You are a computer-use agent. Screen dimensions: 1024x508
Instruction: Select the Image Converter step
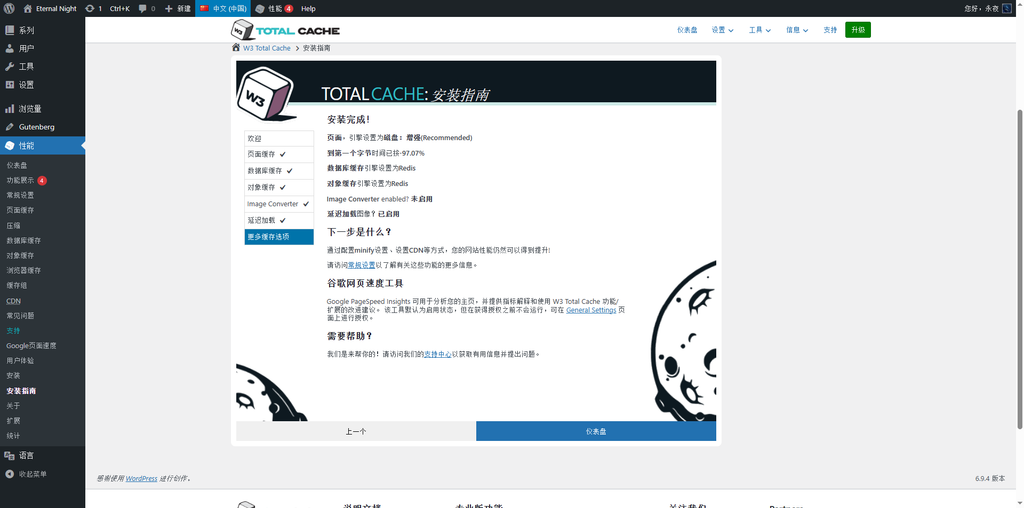tap(279, 204)
